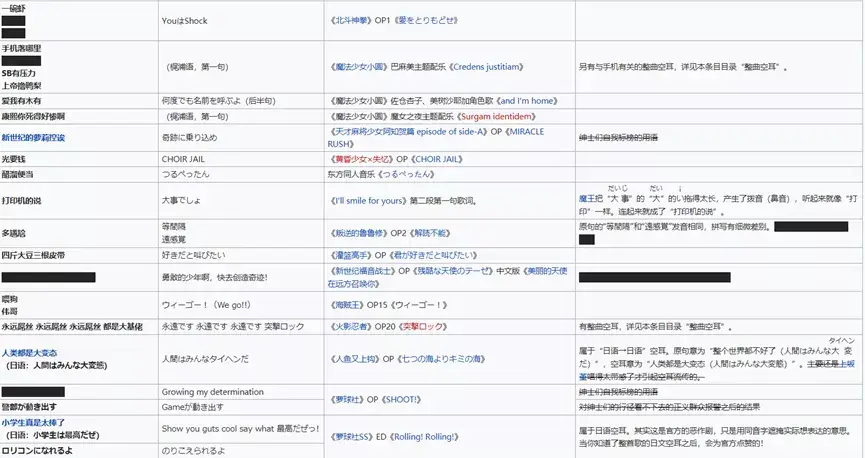Select the "ウィーゴー!(We go!!)" lyric
Image resolution: width=865 pixels, height=458 pixels.
tap(205, 305)
